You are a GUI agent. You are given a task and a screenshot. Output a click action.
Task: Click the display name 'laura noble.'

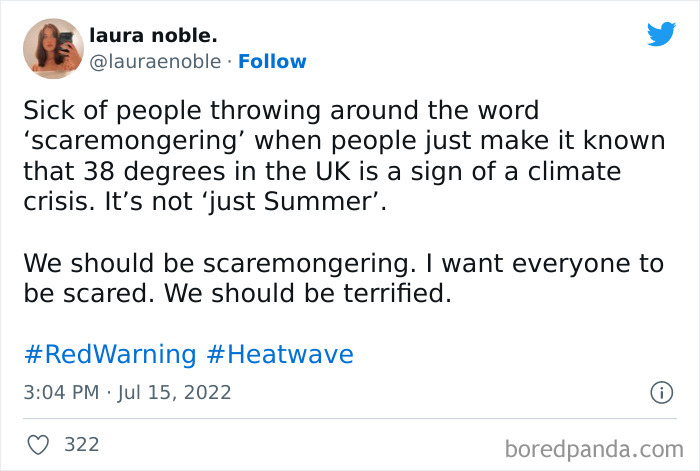153,36
